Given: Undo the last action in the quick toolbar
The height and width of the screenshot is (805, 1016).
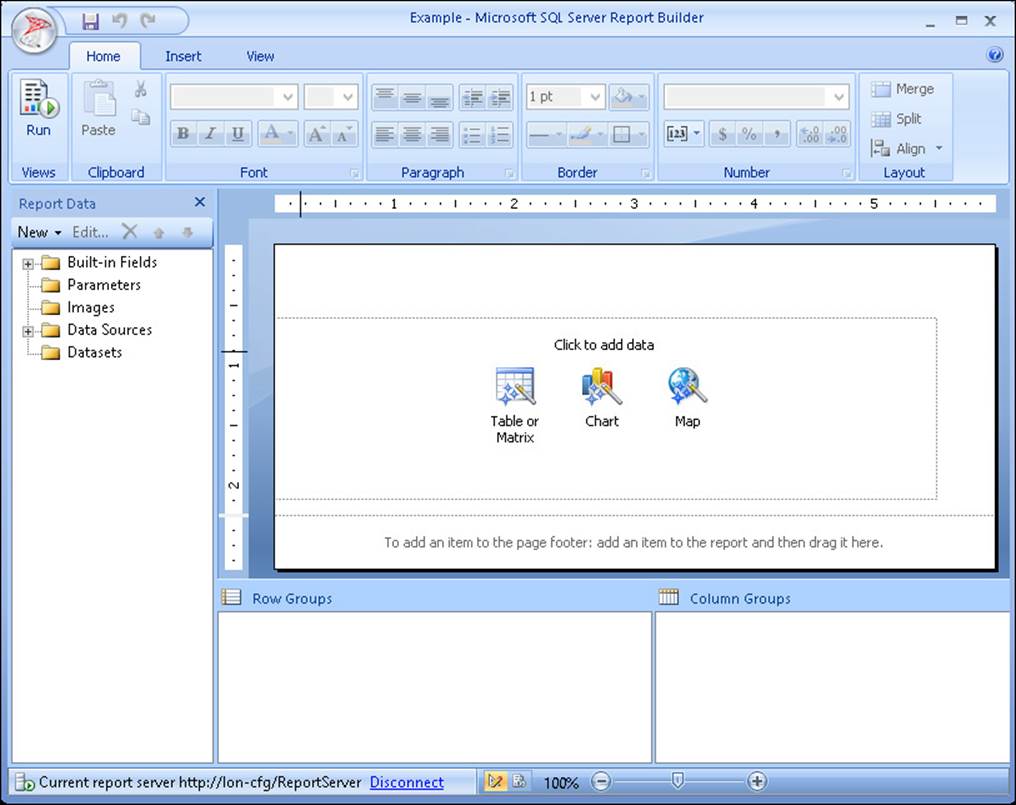Looking at the screenshot, I should 119,21.
